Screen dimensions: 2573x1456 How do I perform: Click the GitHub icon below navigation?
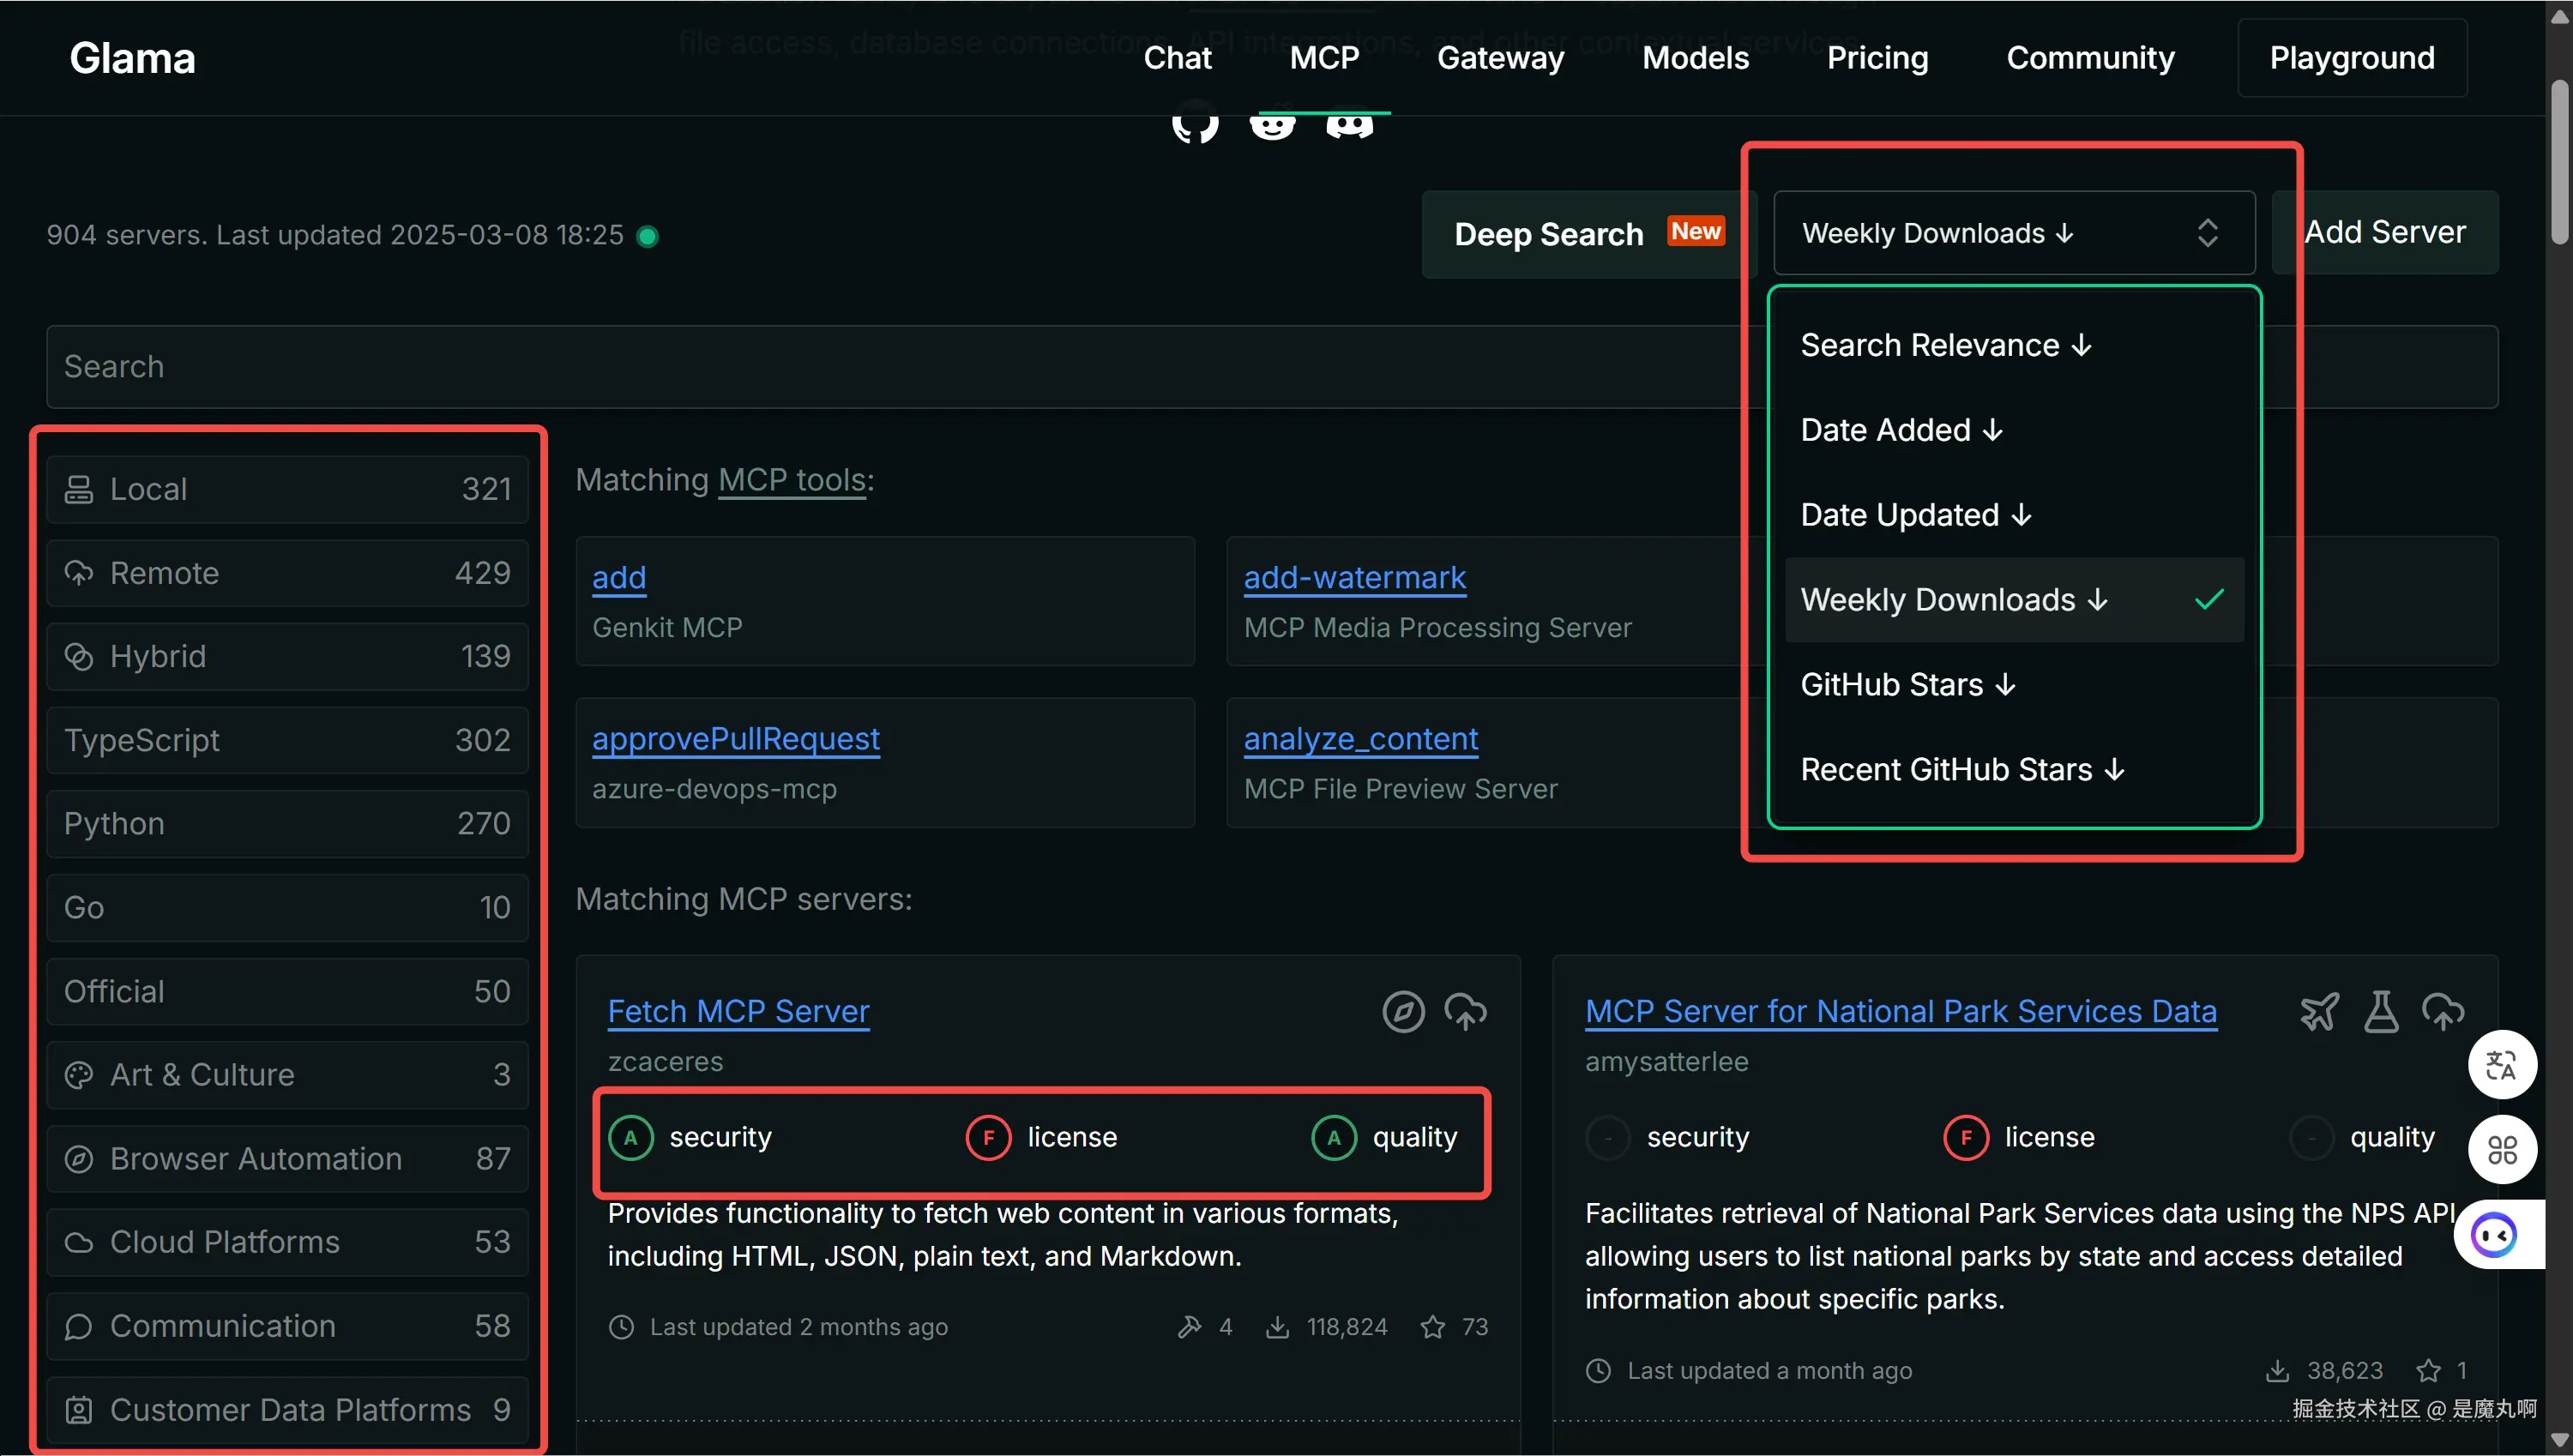pos(1195,125)
